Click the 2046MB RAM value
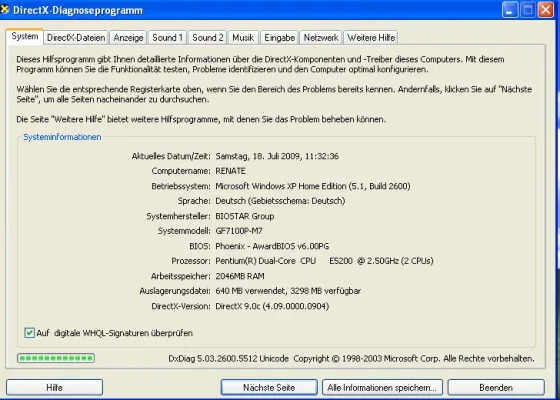 [x=240, y=276]
